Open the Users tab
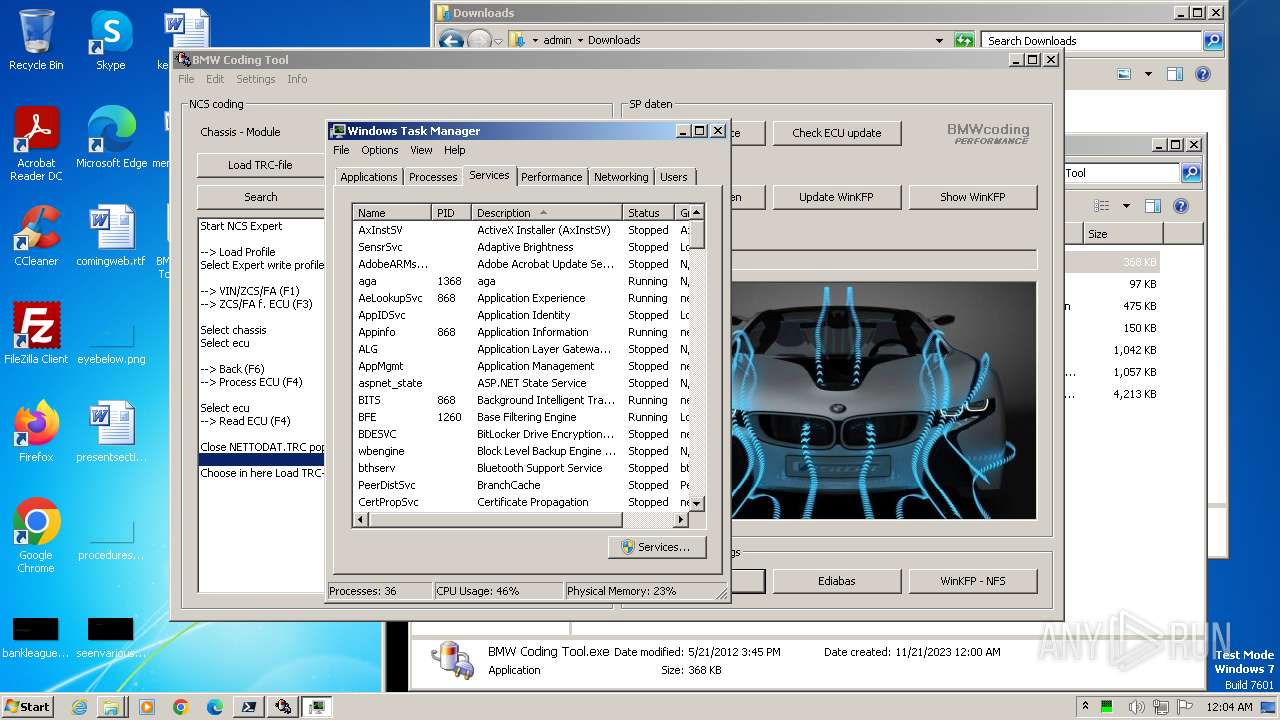The width and height of the screenshot is (1280, 720). point(674,177)
